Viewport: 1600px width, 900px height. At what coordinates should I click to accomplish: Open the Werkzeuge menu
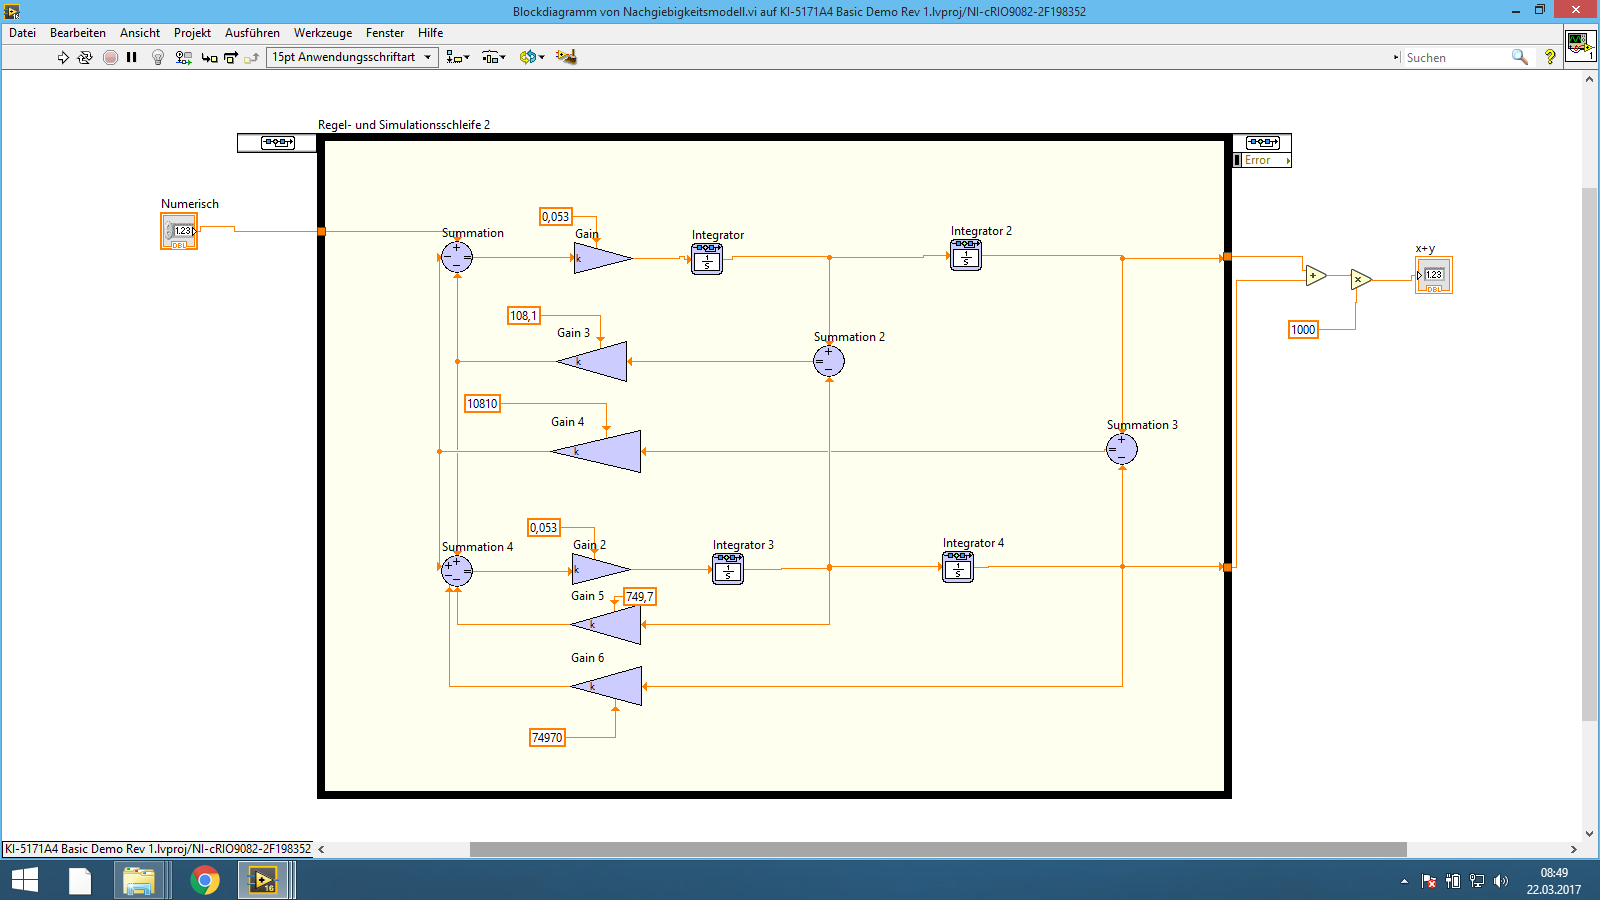click(322, 33)
